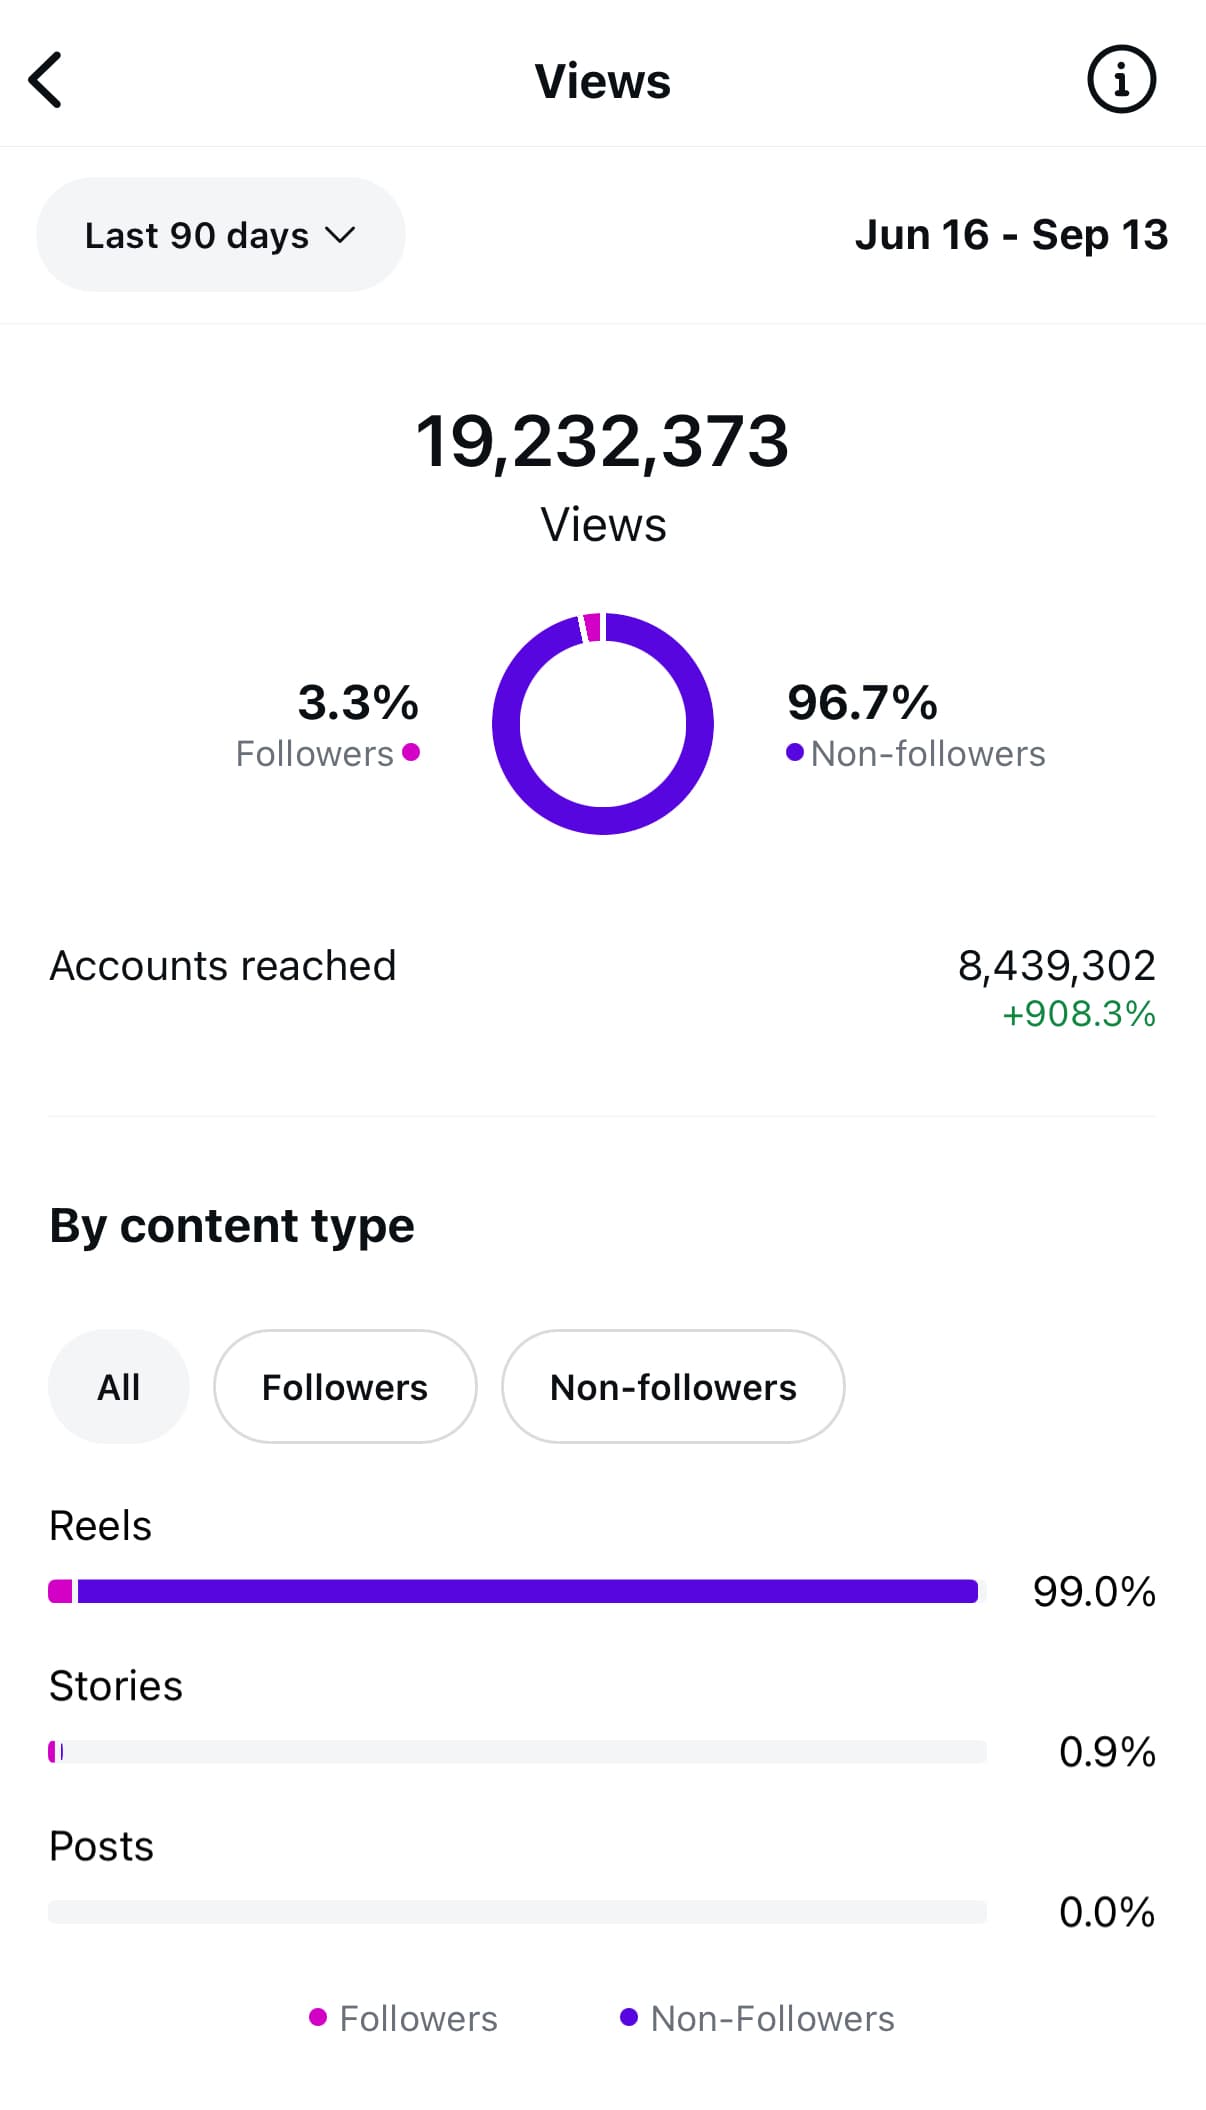Switch to the Non-followers filter tab
This screenshot has height=2110, width=1206.
click(673, 1387)
